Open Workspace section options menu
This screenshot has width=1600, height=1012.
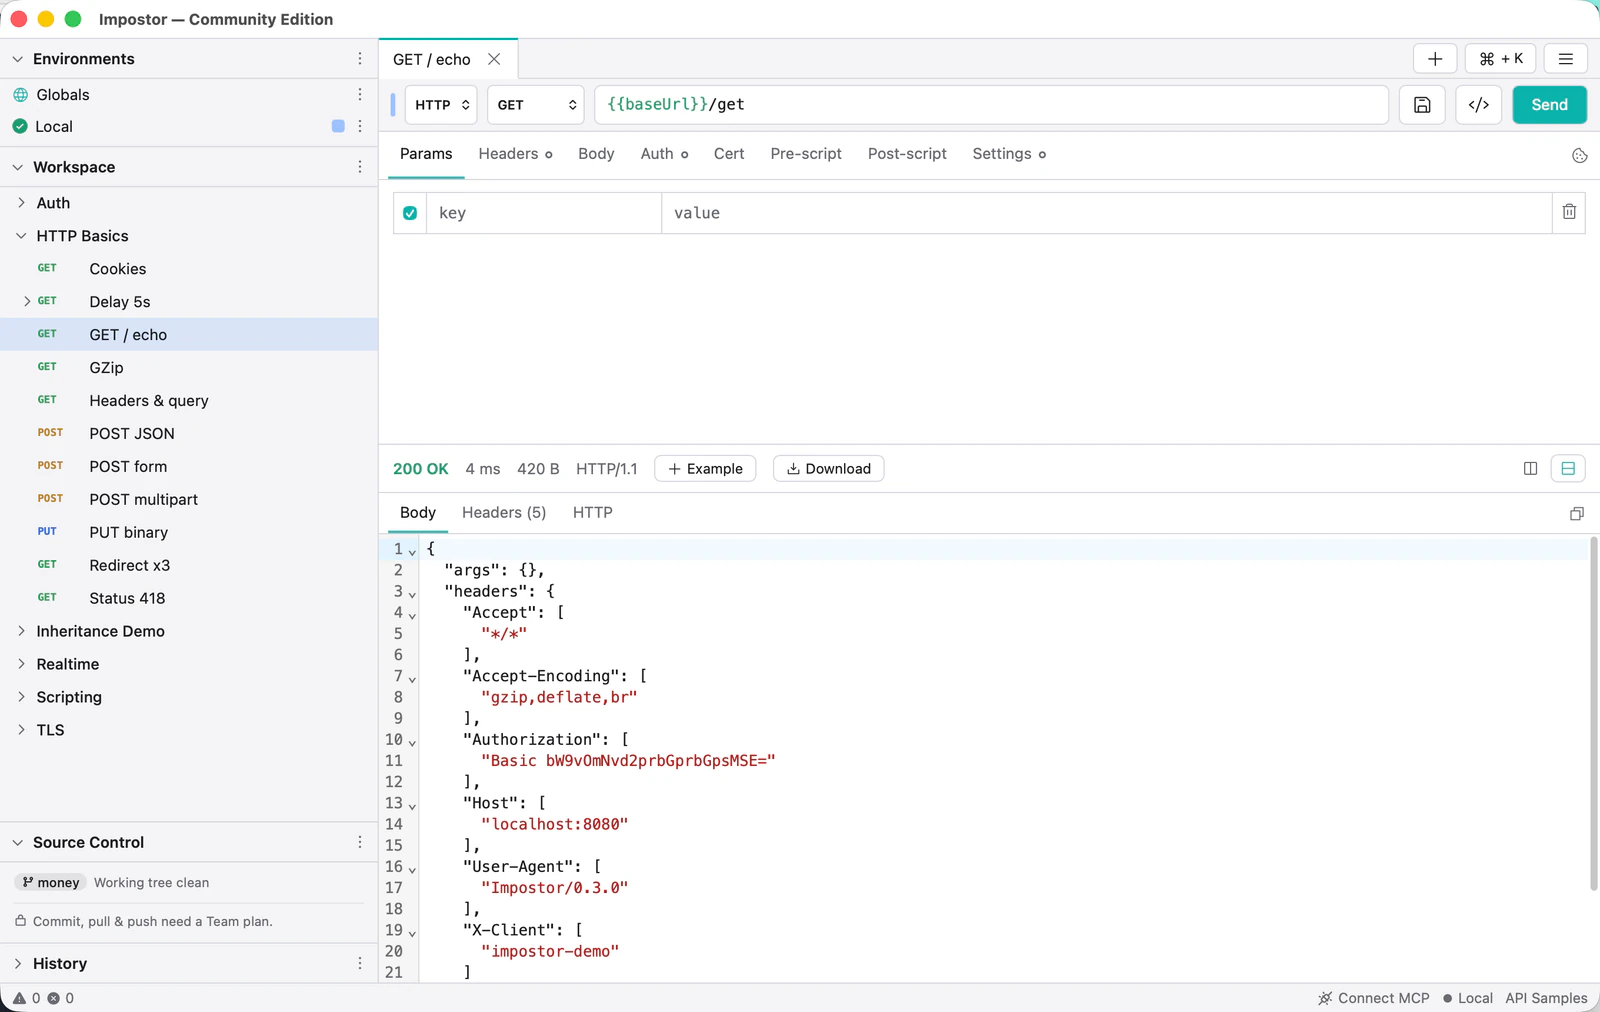pos(360,167)
